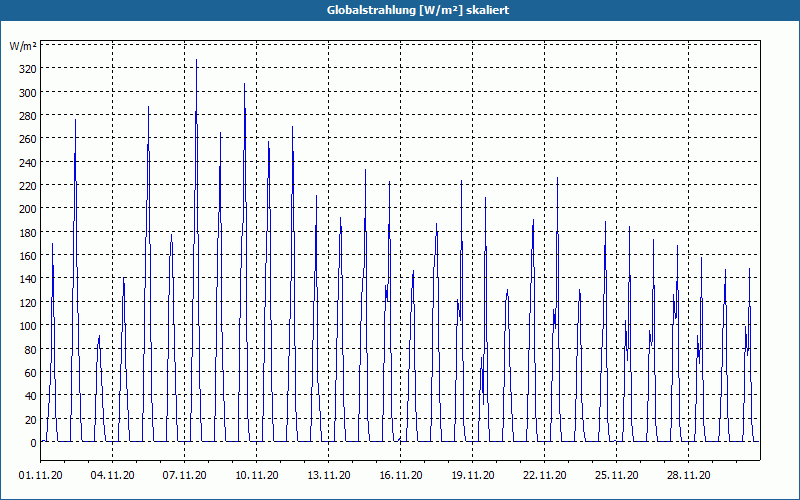Click the date label 07.11.20

[x=185, y=476]
